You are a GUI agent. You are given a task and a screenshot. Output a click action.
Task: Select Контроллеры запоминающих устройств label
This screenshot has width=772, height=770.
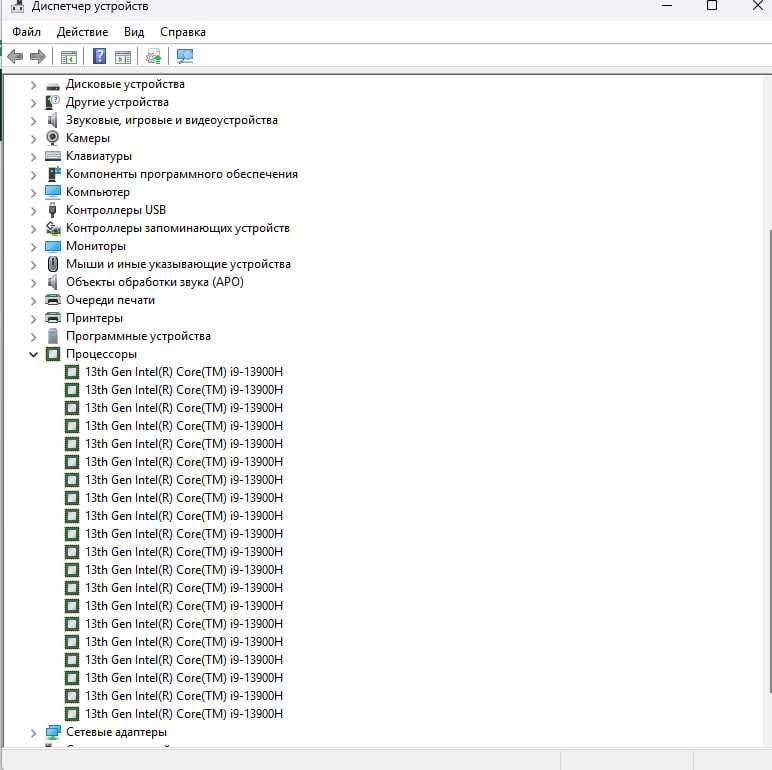tap(178, 228)
